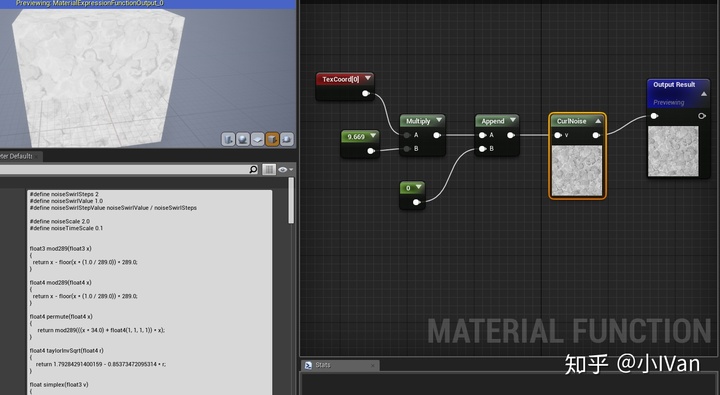This screenshot has width=720, height=395.
Task: Expand the TexCoord[0] node arrow
Action: (x=368, y=79)
